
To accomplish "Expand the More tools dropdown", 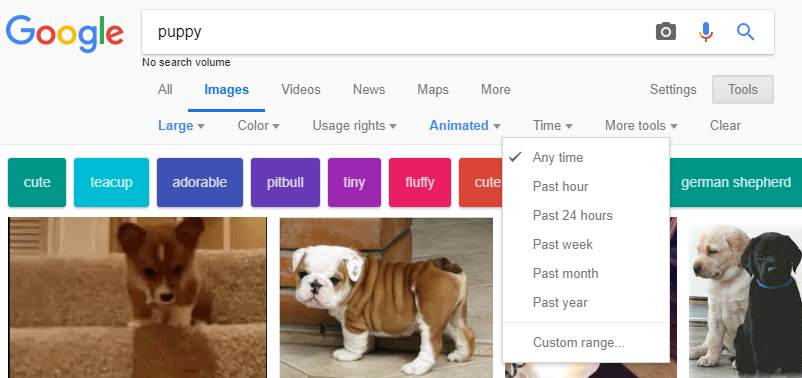I will click(641, 125).
